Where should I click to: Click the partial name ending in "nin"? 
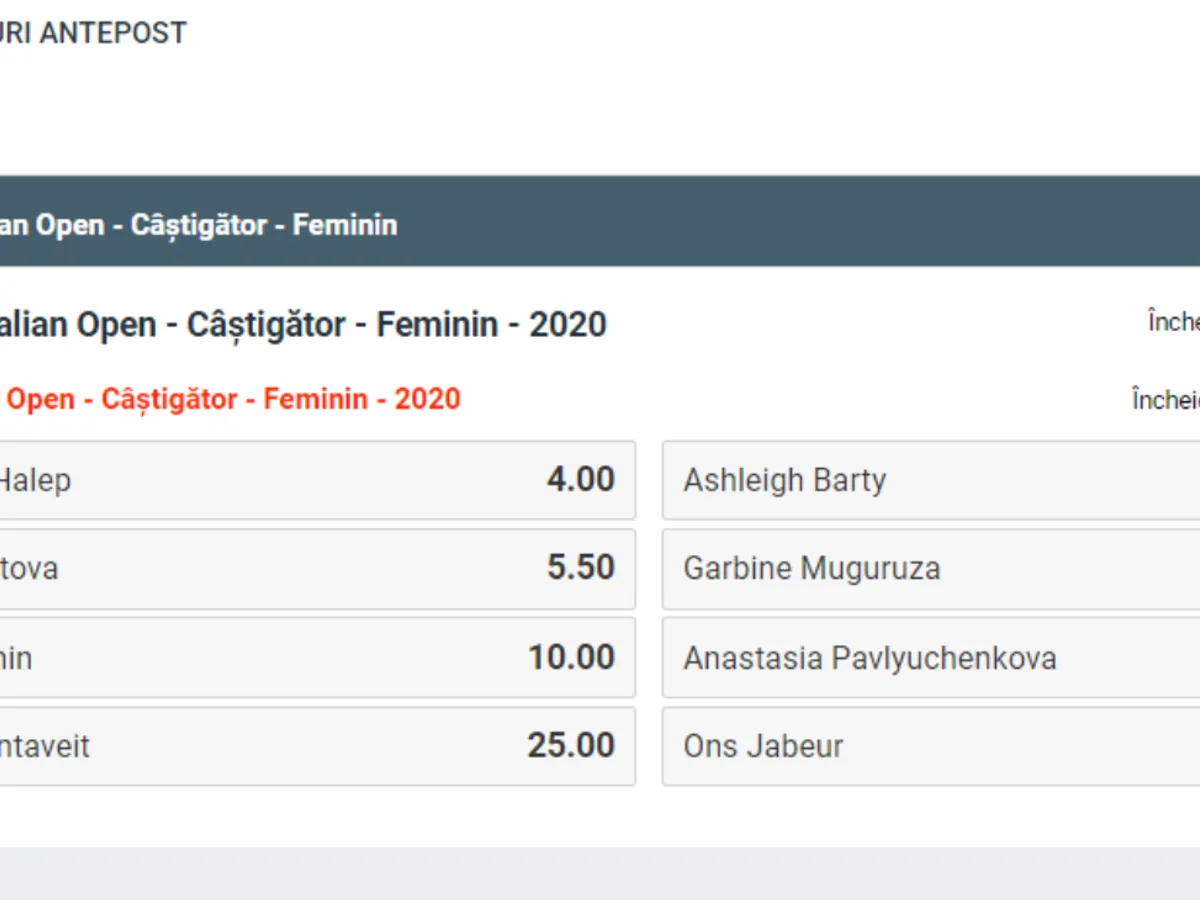pos(16,658)
